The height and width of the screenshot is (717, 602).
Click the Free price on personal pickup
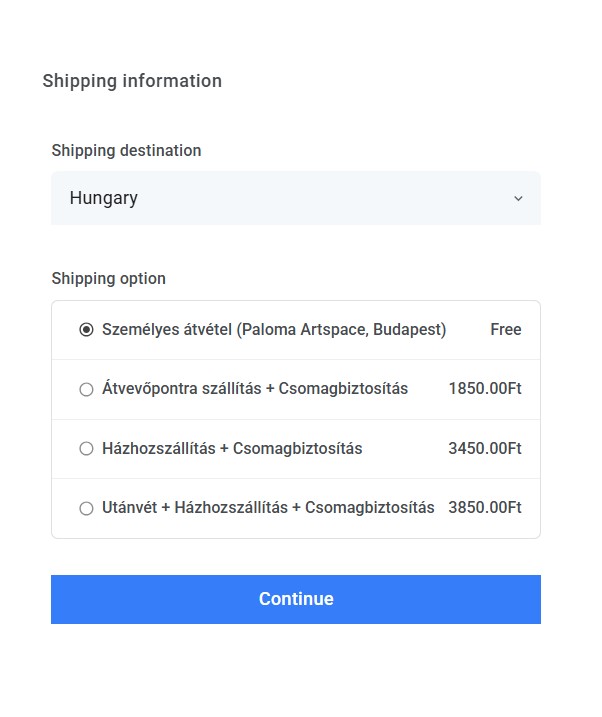506,330
